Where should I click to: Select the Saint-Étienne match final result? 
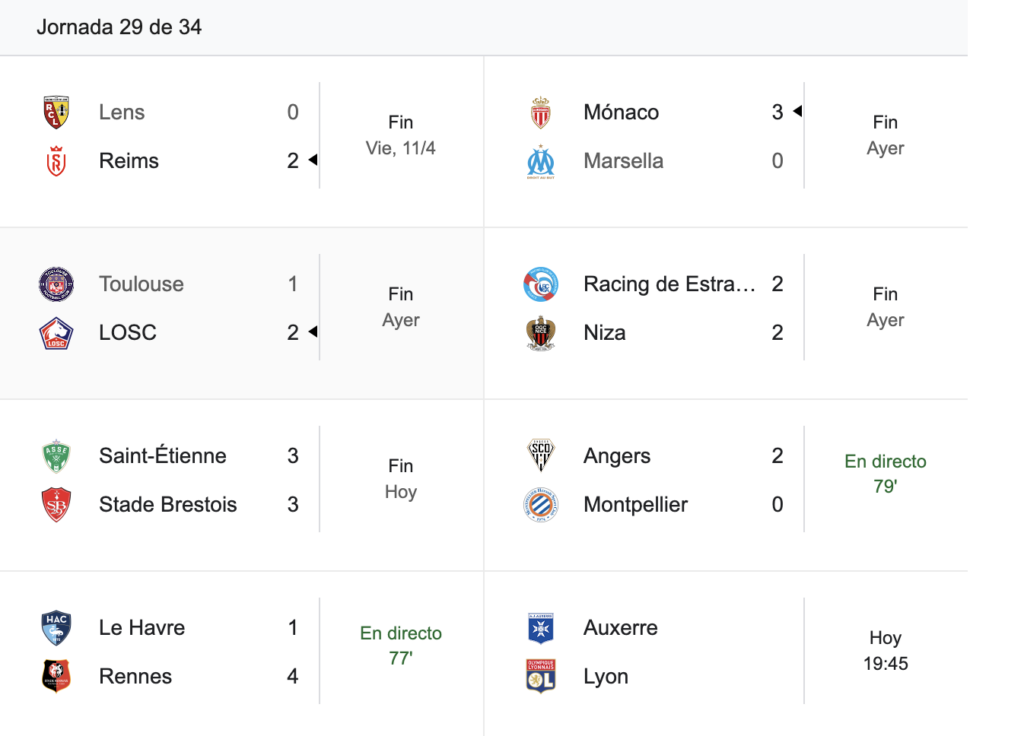click(400, 479)
